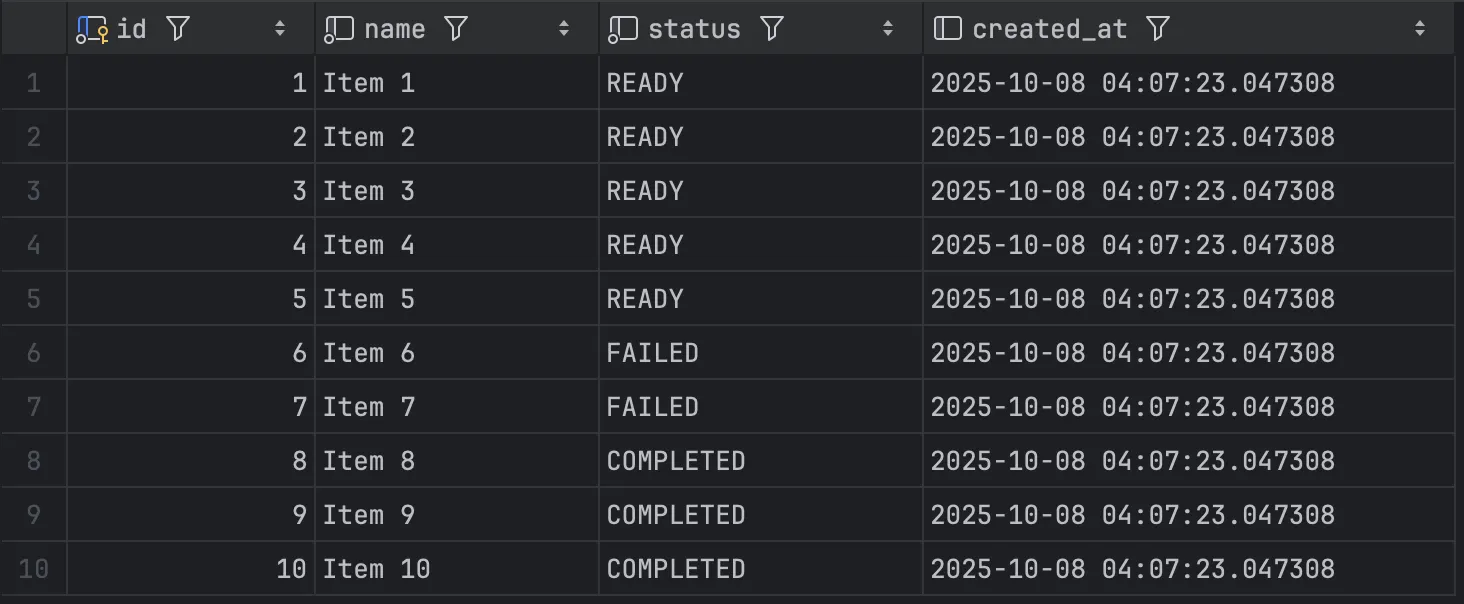
Task: Toggle sort arrows on the status column
Action: coord(888,29)
